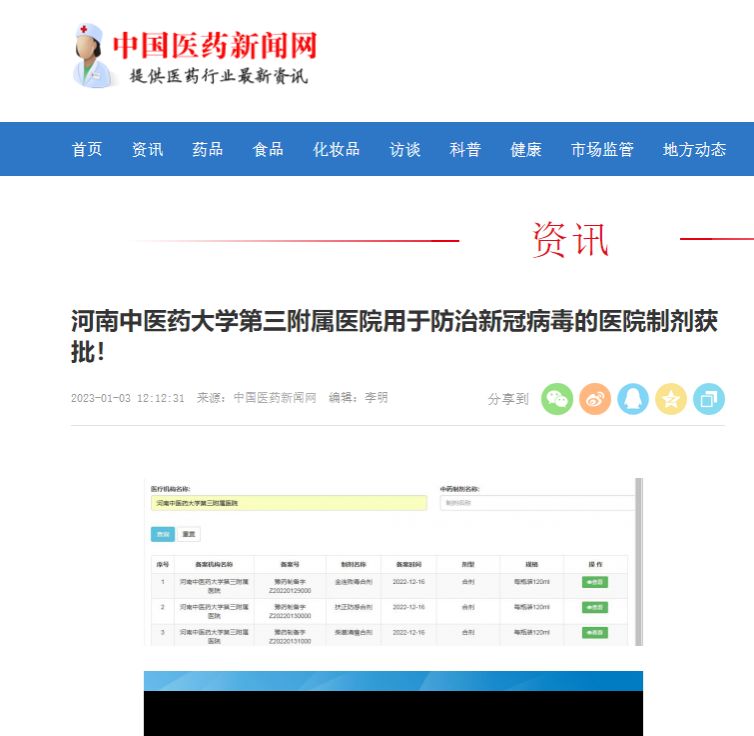The height and width of the screenshot is (736, 754).
Task: Select the 科普 navigation item
Action: point(465,149)
